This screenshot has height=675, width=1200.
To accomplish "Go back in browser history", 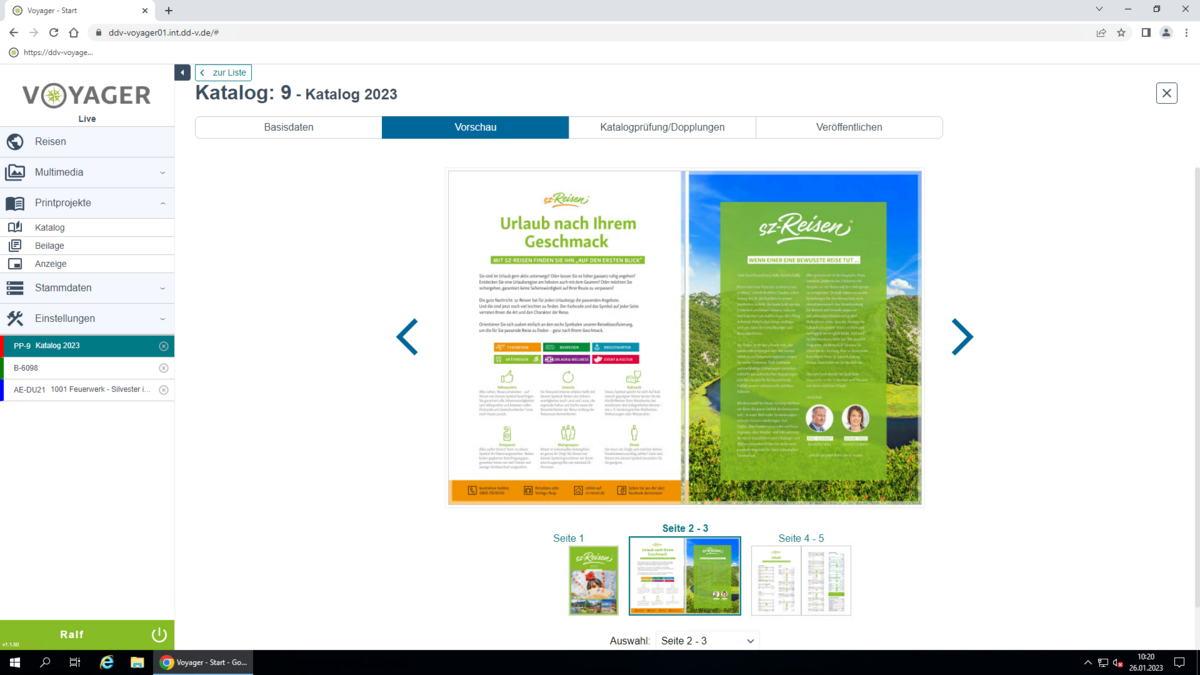I will click(x=14, y=32).
